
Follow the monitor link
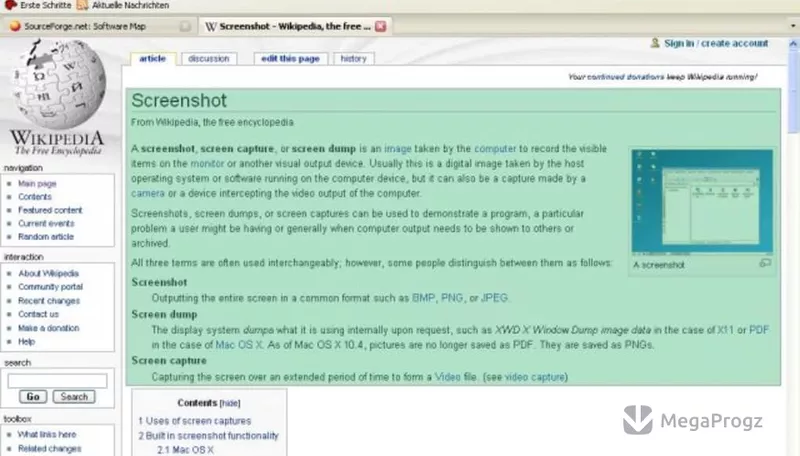207,164
